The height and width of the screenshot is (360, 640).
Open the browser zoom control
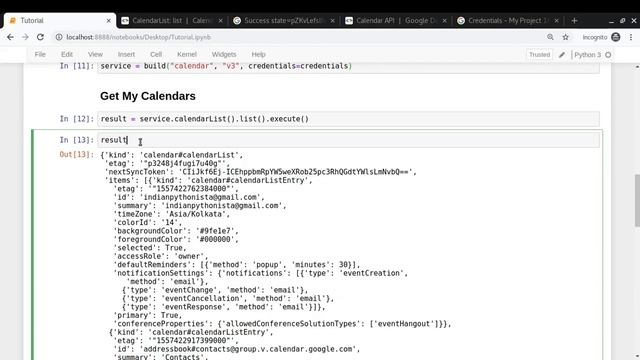click(550, 37)
